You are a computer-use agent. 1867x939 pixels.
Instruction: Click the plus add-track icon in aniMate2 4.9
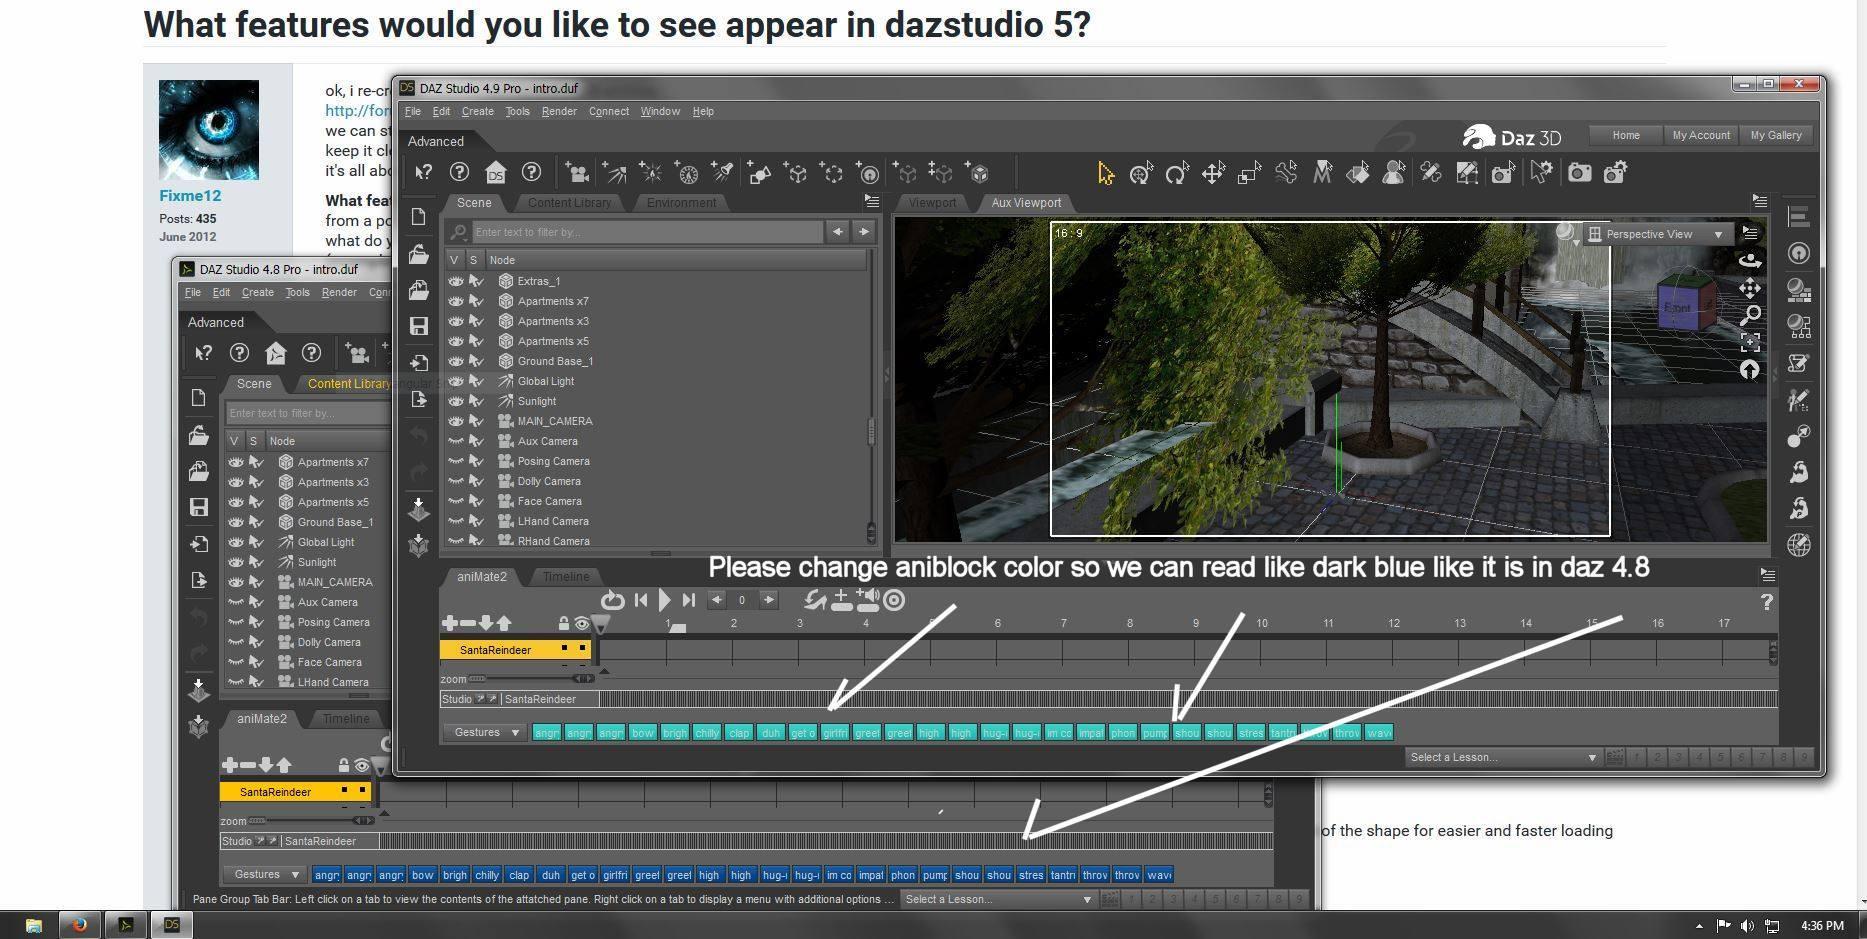(x=450, y=623)
